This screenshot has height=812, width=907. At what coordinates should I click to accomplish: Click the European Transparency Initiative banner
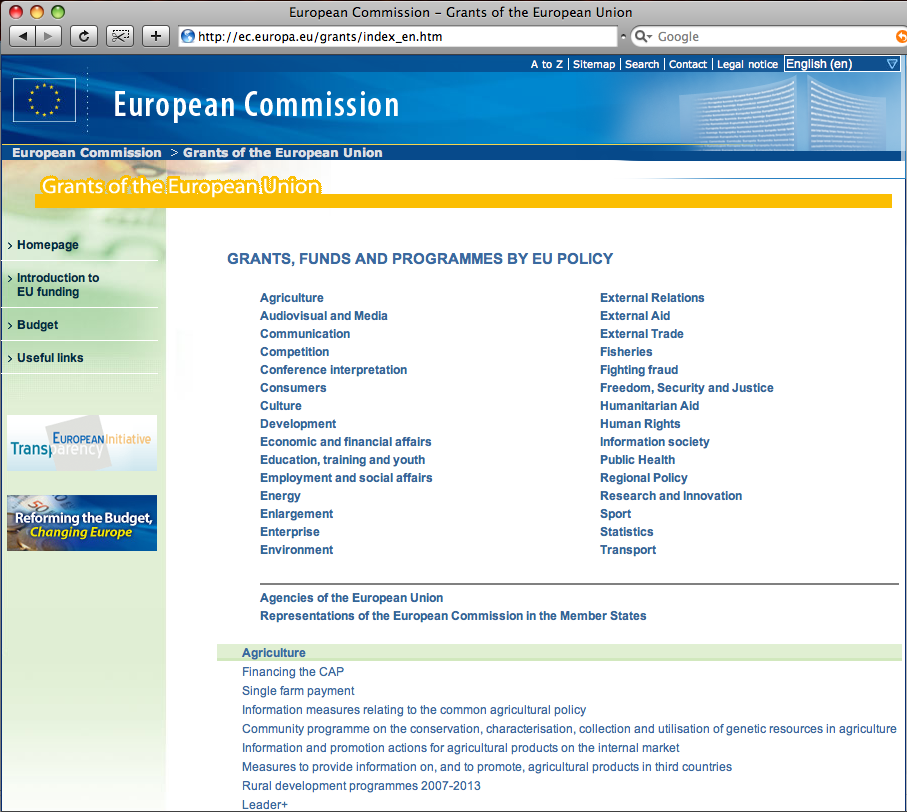81,442
